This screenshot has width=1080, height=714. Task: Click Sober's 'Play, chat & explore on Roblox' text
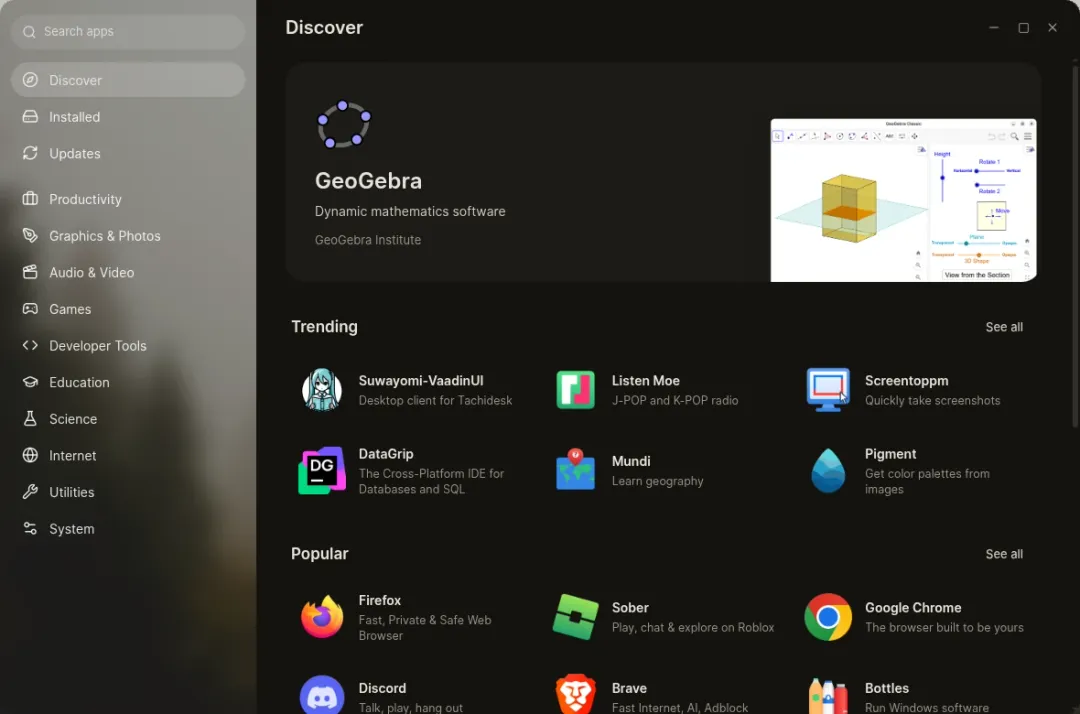(693, 627)
